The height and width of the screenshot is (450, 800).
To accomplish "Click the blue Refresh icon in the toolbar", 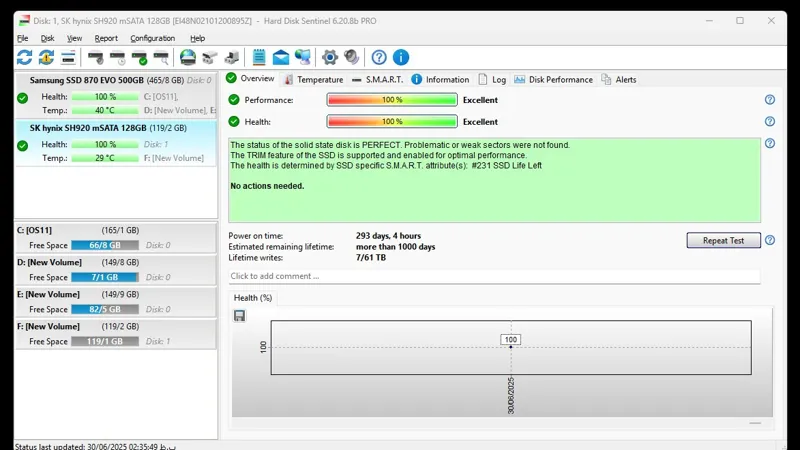I will click(x=24, y=58).
